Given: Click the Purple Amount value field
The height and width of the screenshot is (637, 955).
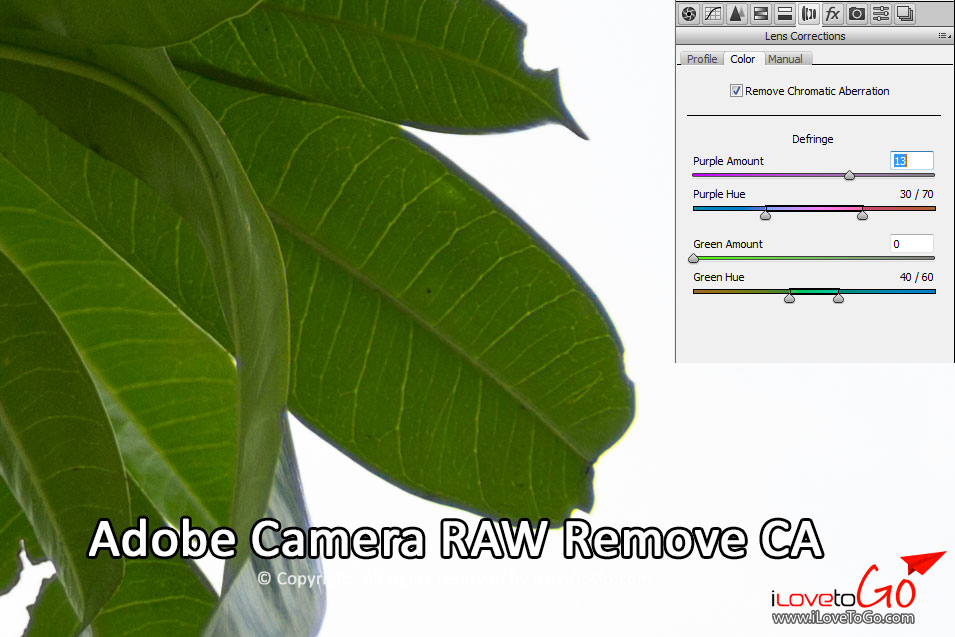Looking at the screenshot, I should 911,161.
